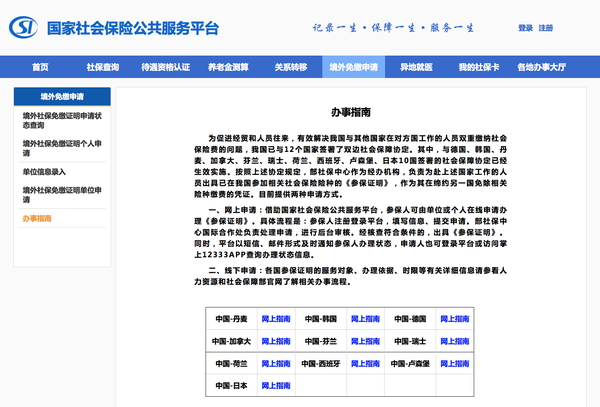Select 关系转移 in the nav bar
This screenshot has width=600, height=407.
tap(291, 67)
